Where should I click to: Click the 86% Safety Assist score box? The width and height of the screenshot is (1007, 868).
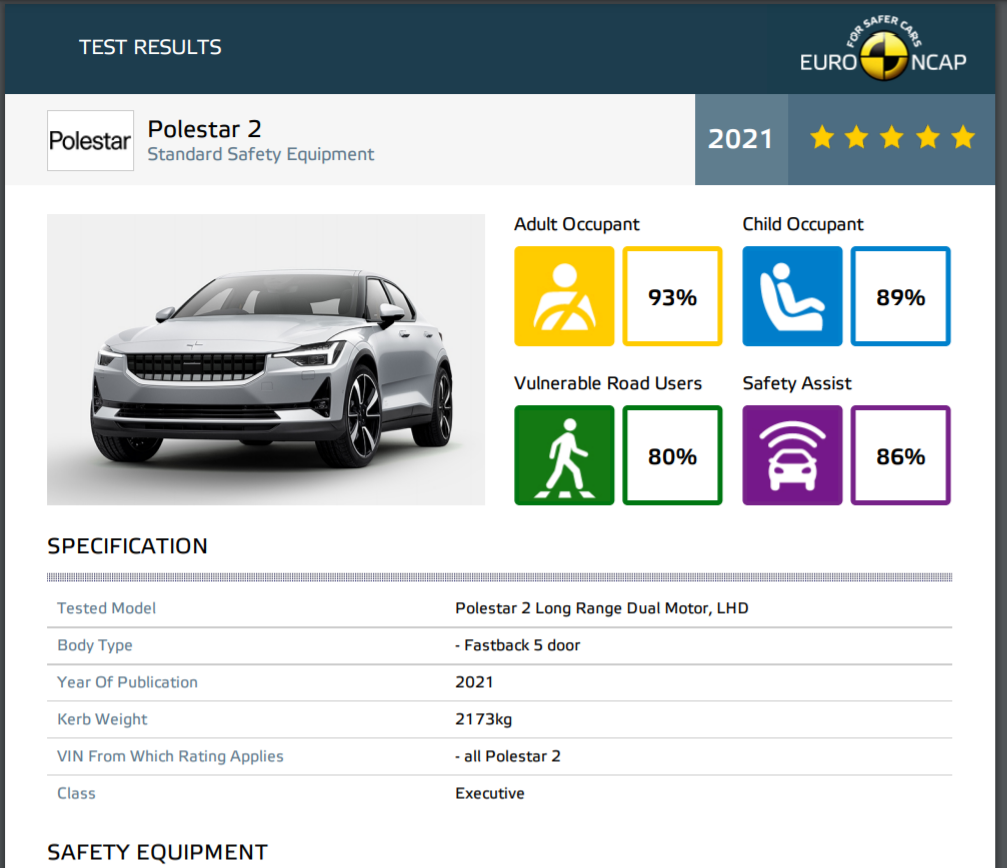click(x=900, y=455)
